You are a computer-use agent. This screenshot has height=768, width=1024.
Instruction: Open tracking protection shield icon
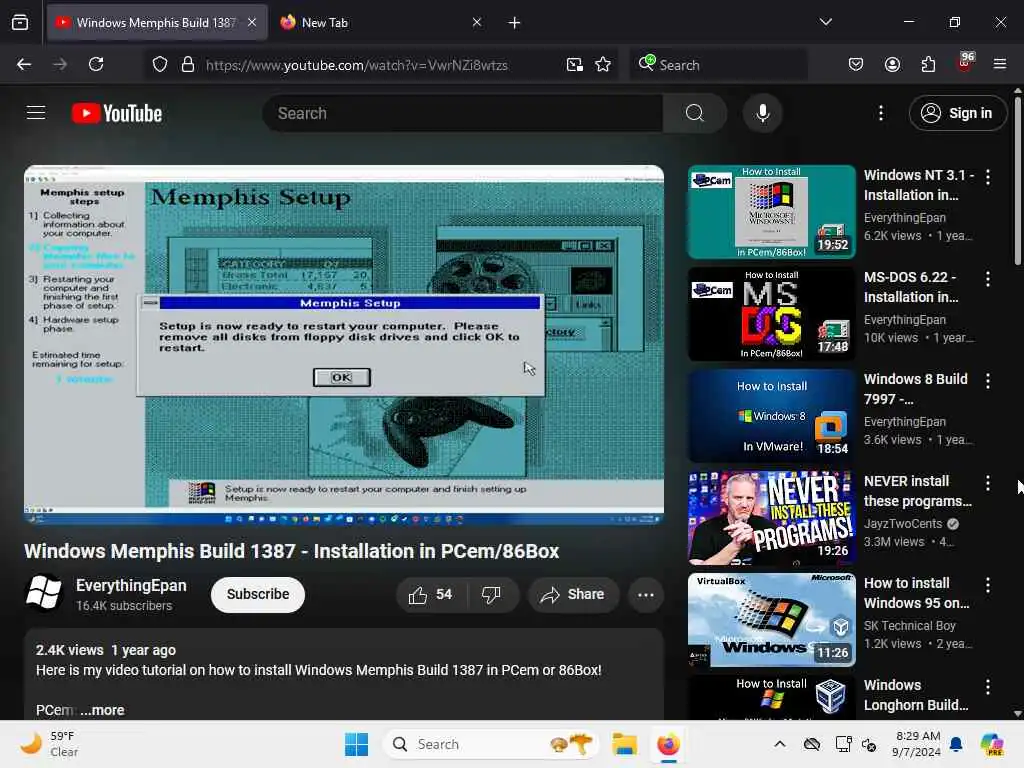tap(160, 65)
